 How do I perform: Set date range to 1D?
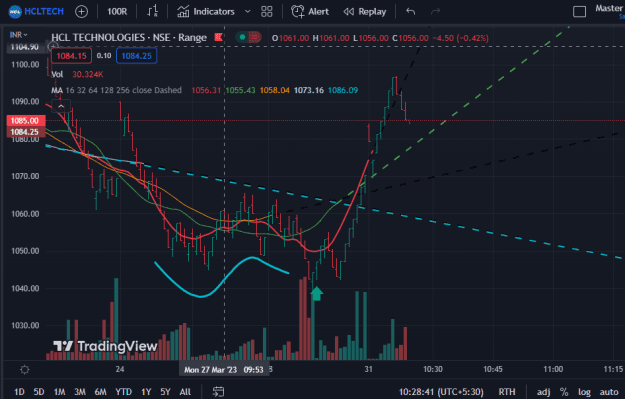click(x=19, y=392)
